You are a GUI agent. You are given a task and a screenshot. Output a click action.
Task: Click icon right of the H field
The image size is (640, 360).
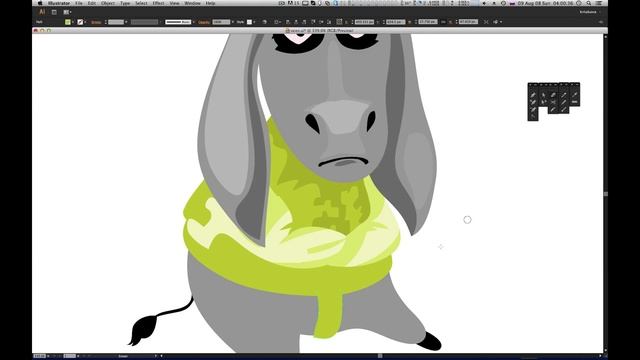pos(486,22)
